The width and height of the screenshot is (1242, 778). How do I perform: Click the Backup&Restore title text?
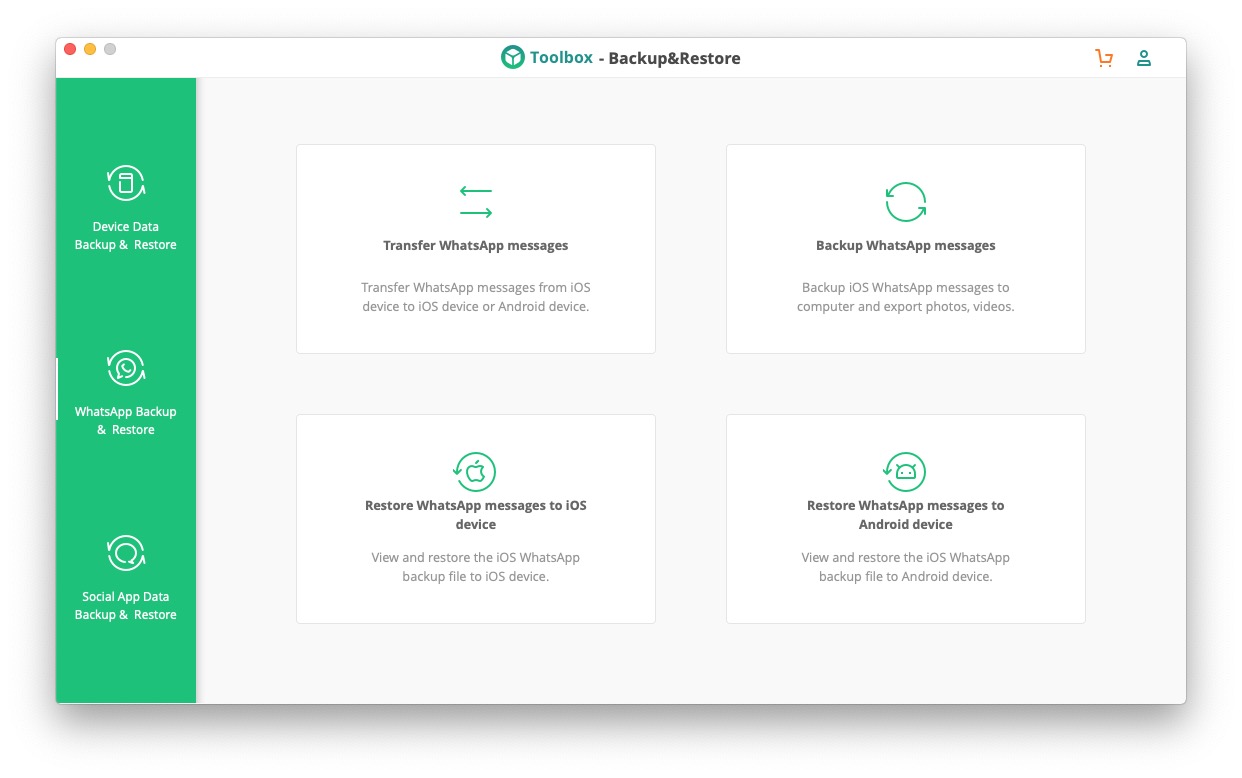point(674,58)
